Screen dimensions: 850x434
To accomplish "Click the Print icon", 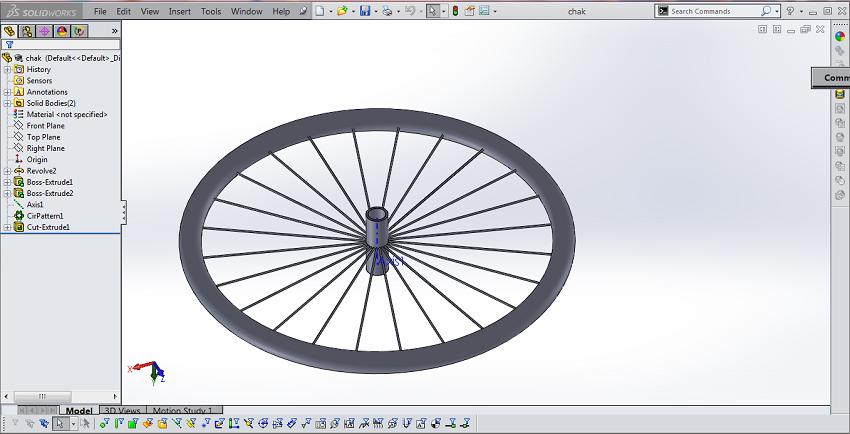I will 387,11.
